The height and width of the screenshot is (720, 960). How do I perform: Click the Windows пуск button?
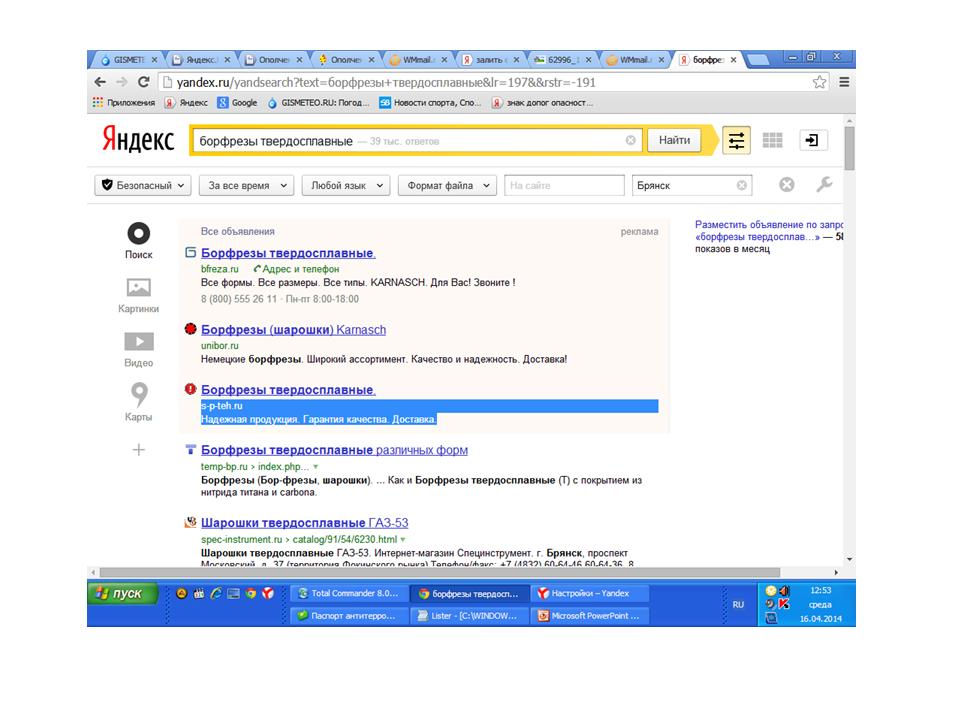(x=122, y=593)
